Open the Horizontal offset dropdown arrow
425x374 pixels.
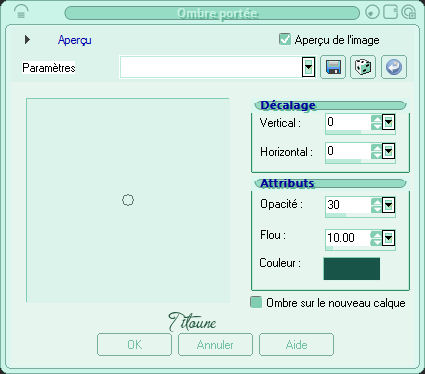388,151
